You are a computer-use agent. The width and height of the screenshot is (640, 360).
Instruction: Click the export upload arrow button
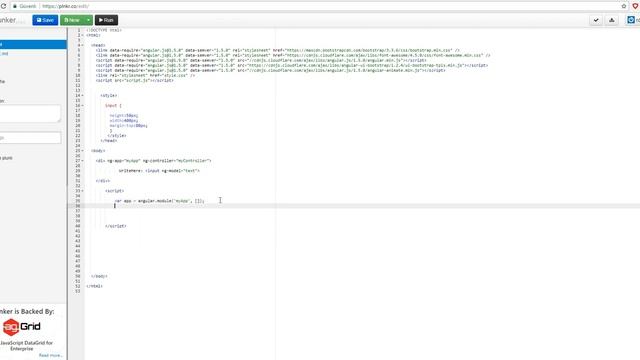tap(611, 20)
